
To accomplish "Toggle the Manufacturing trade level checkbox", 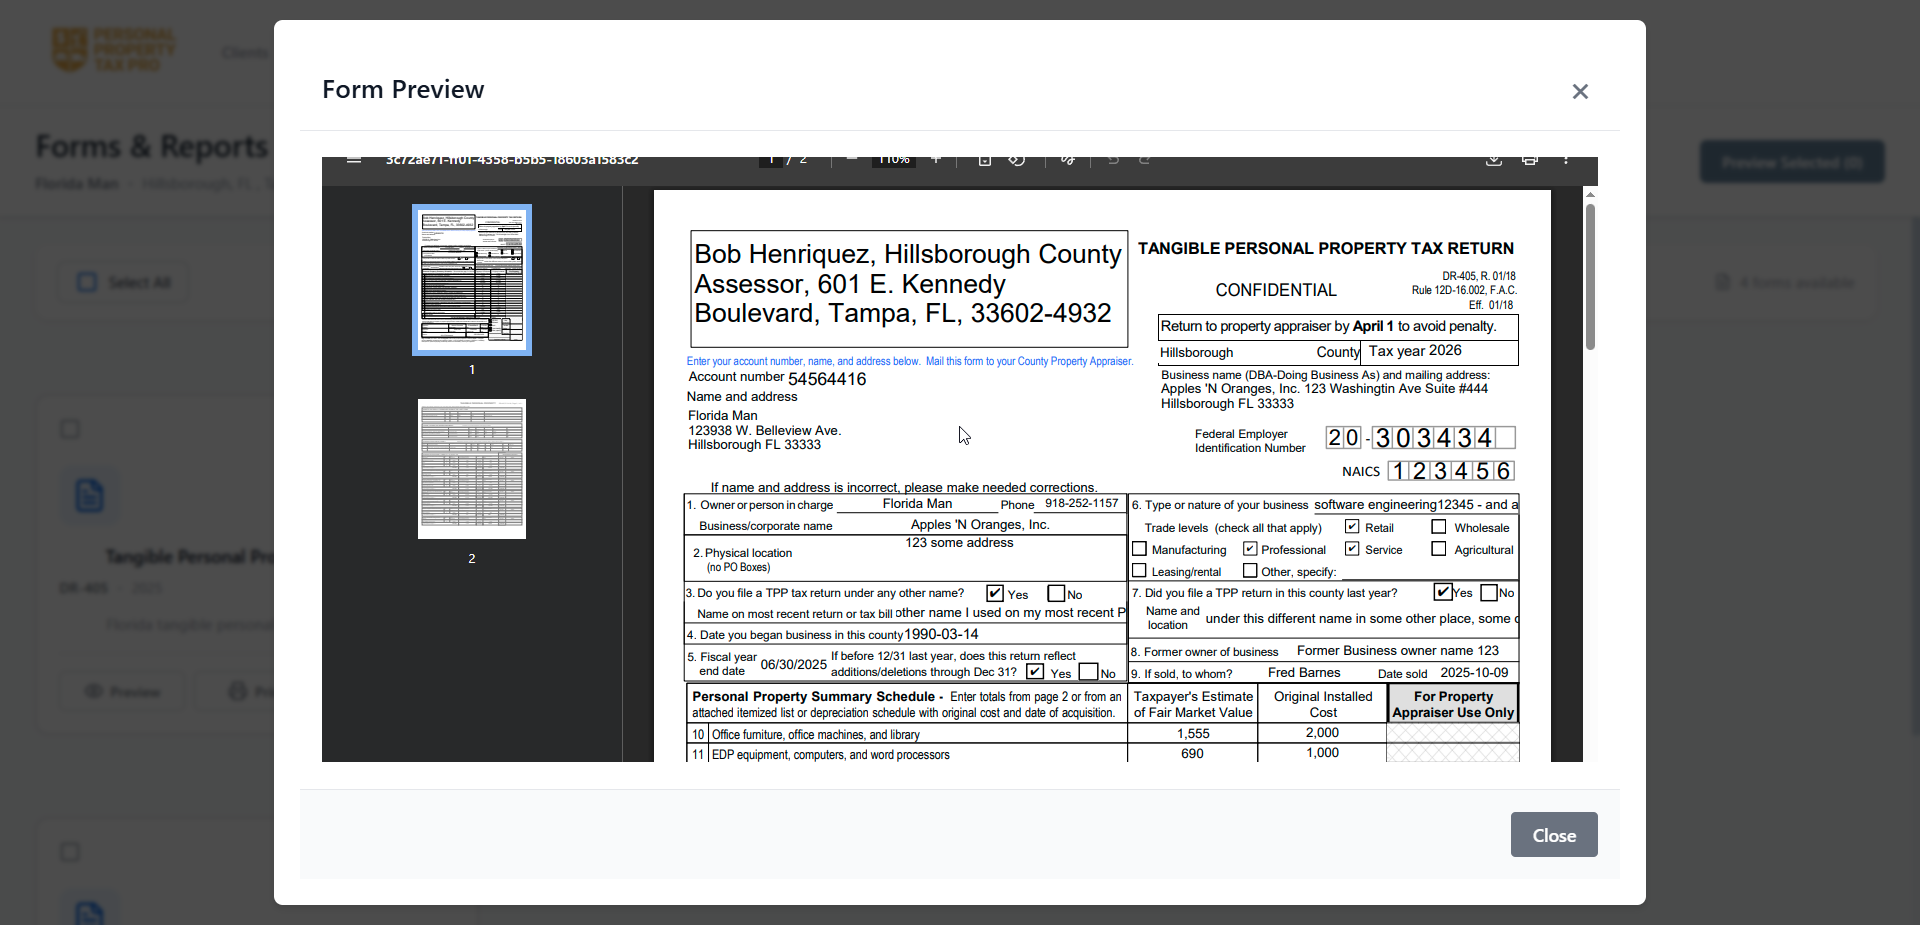I will click(x=1139, y=549).
